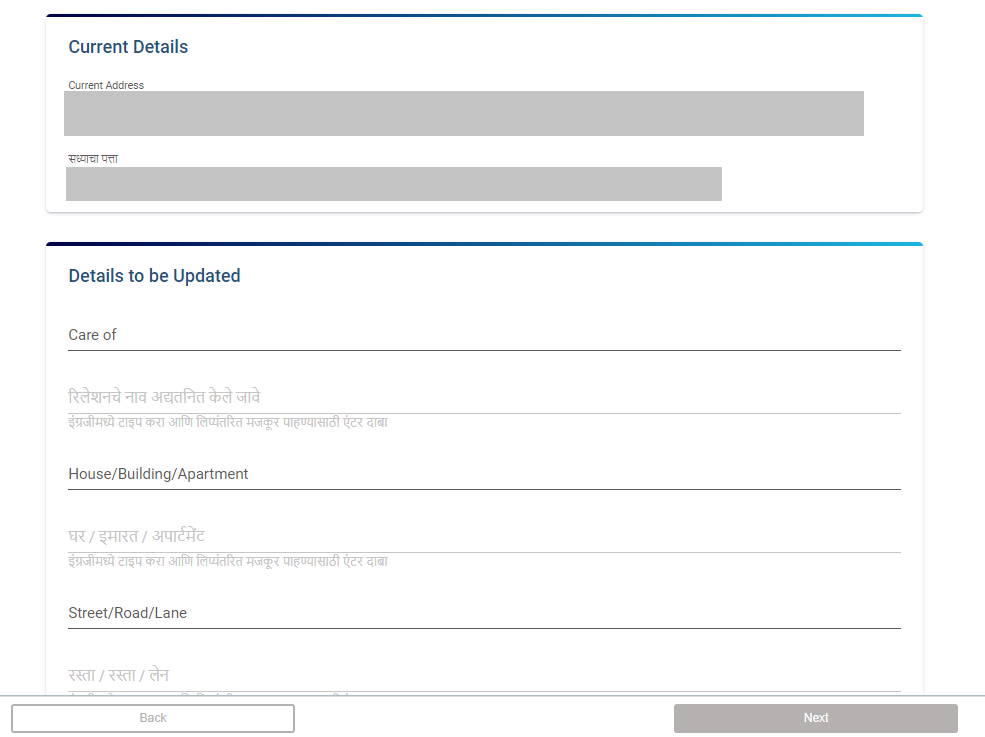Screen dimensions: 985x737
Task: Click the gradient bar atop Current Details card
Action: click(x=484, y=16)
